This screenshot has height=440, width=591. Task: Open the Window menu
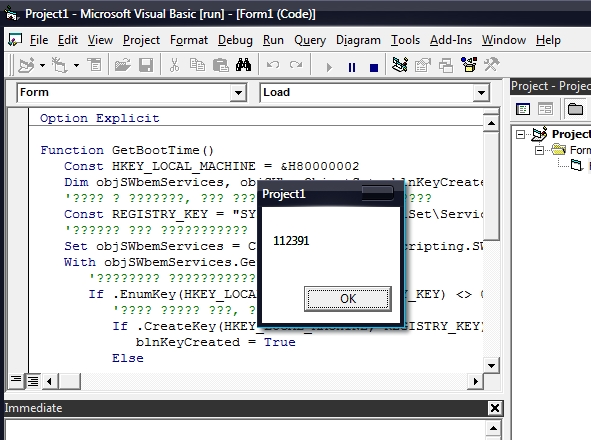pyautogui.click(x=504, y=40)
